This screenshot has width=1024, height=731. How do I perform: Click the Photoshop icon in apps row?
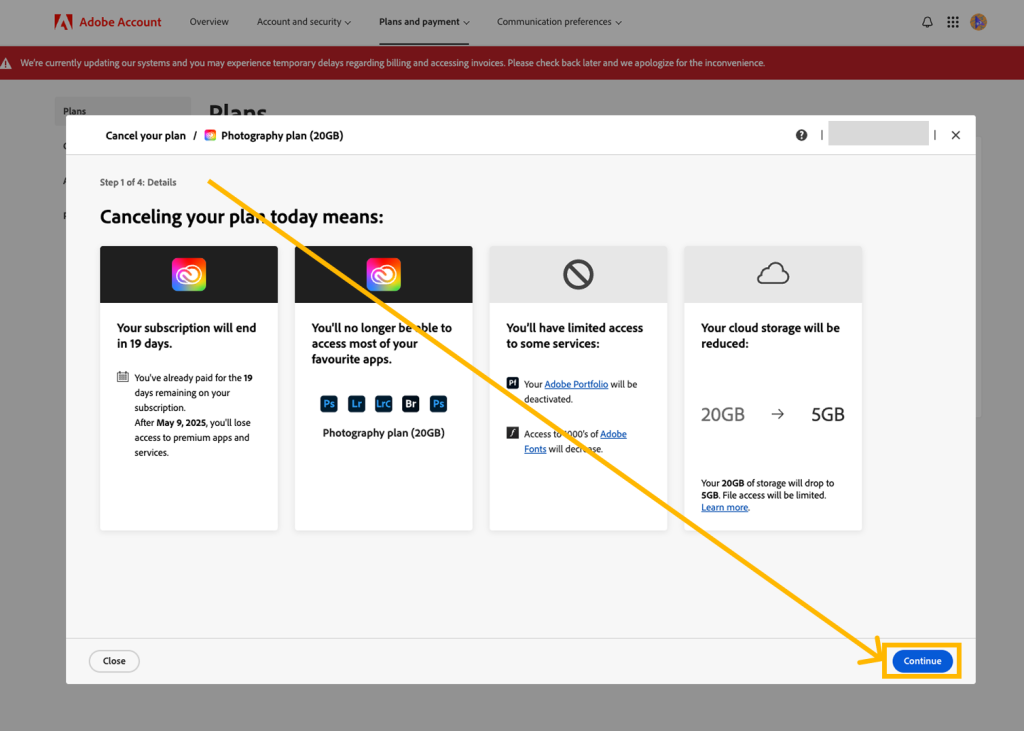[x=329, y=404]
